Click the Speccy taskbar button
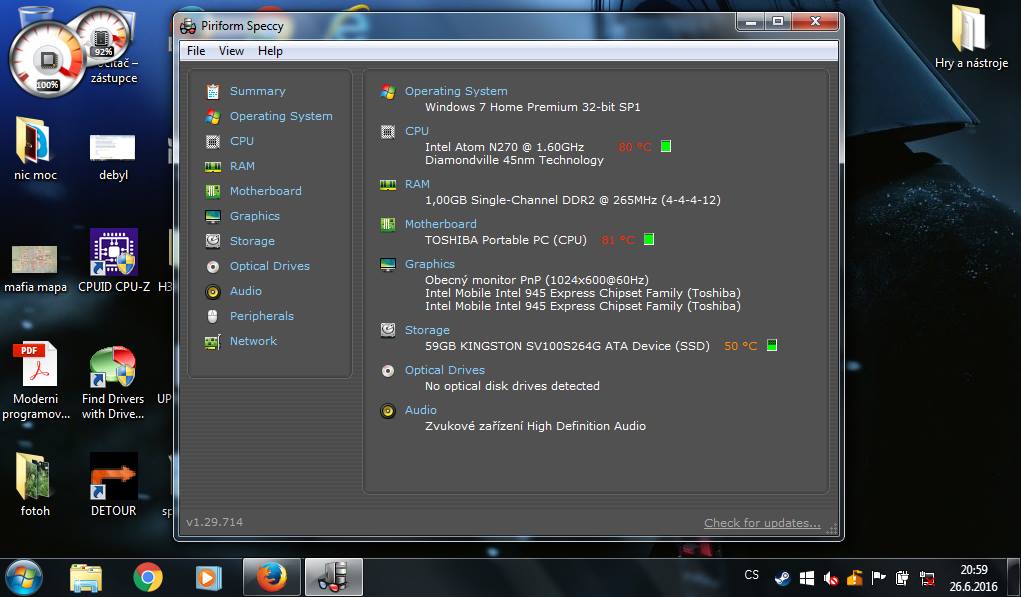 click(x=333, y=577)
